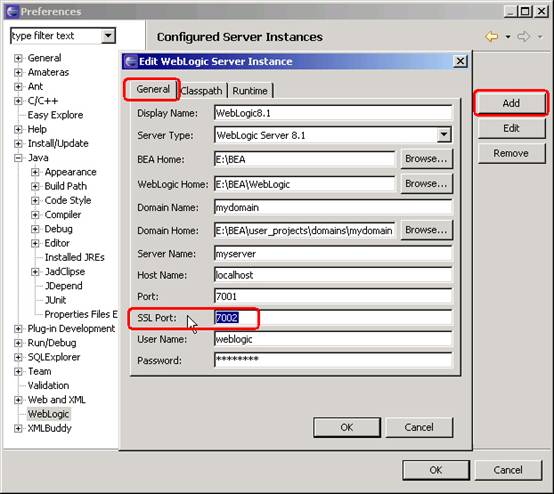554x494 pixels.
Task: Select the Properties Files tree entry
Action: click(81, 314)
